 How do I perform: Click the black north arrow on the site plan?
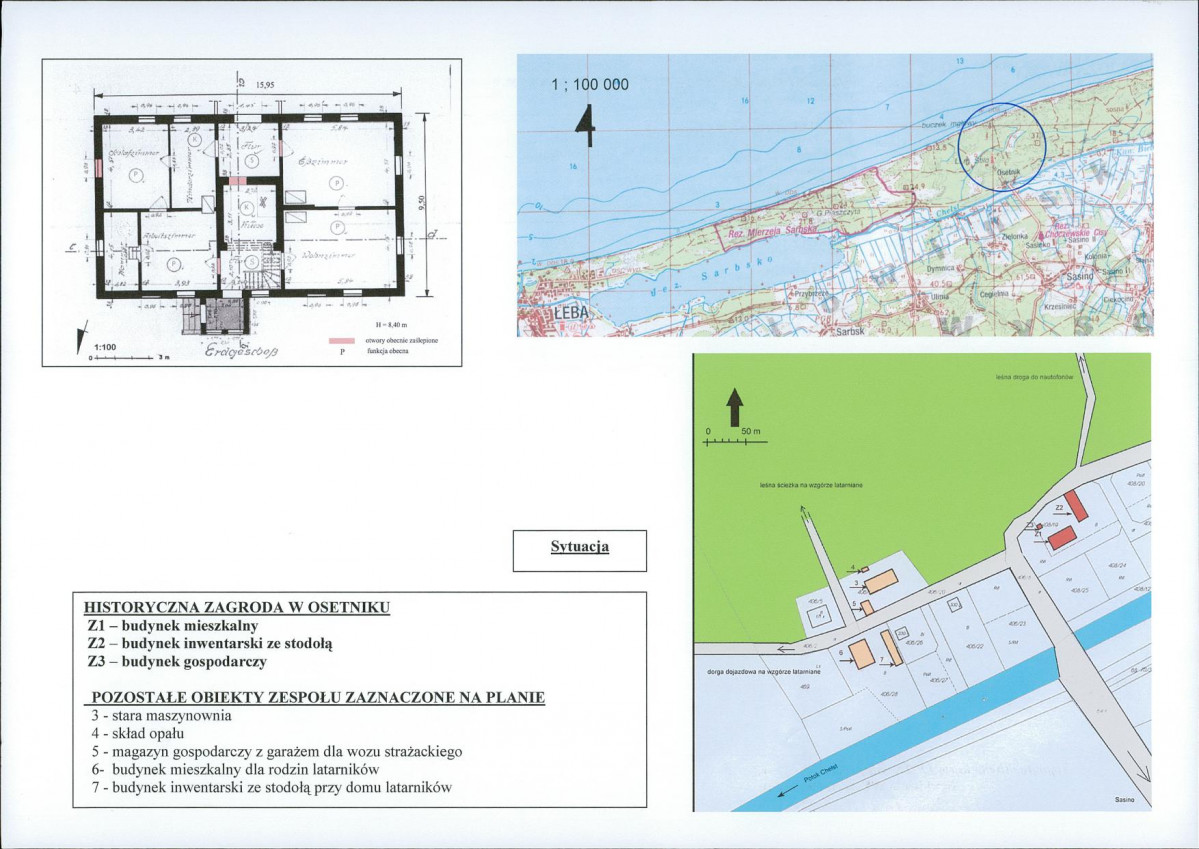pos(735,407)
